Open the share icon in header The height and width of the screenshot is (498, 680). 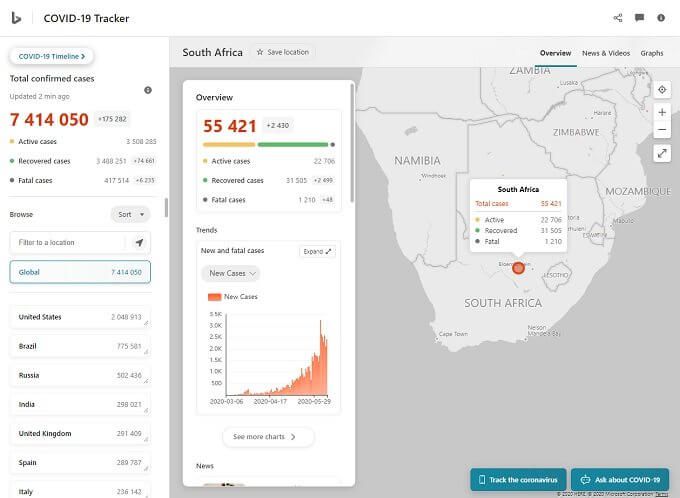pos(618,18)
